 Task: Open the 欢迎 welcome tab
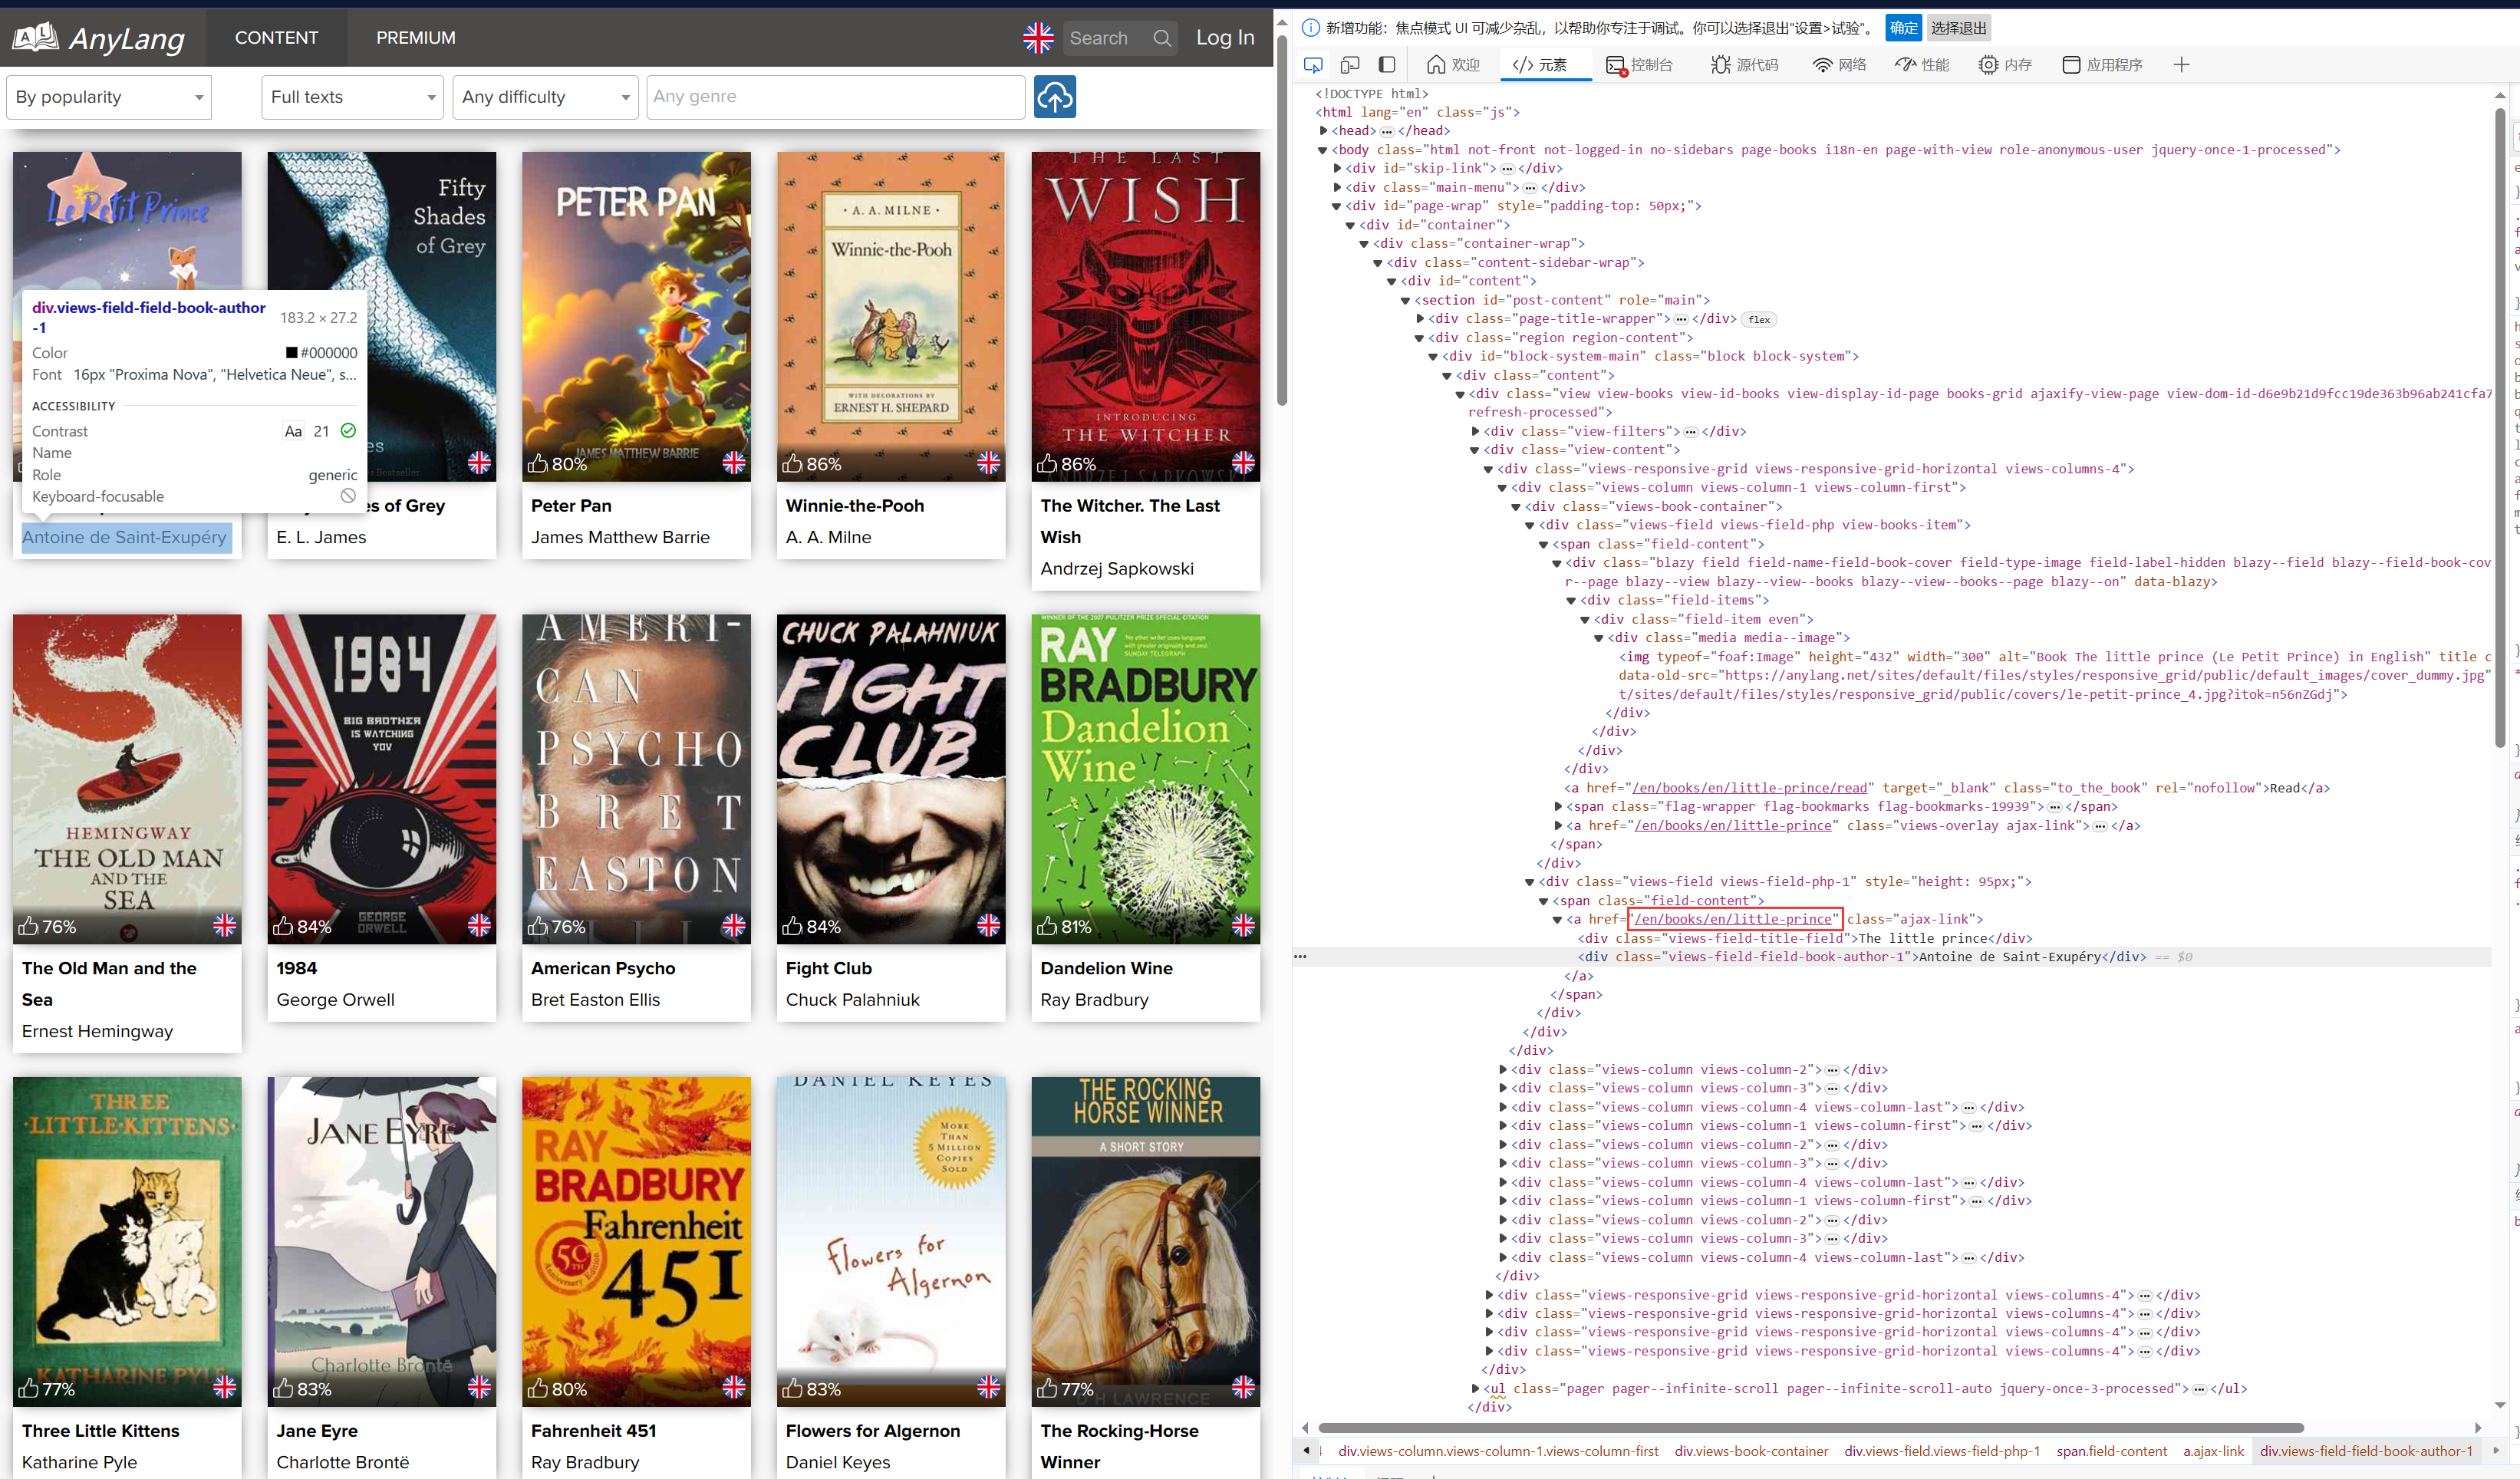tap(1453, 65)
